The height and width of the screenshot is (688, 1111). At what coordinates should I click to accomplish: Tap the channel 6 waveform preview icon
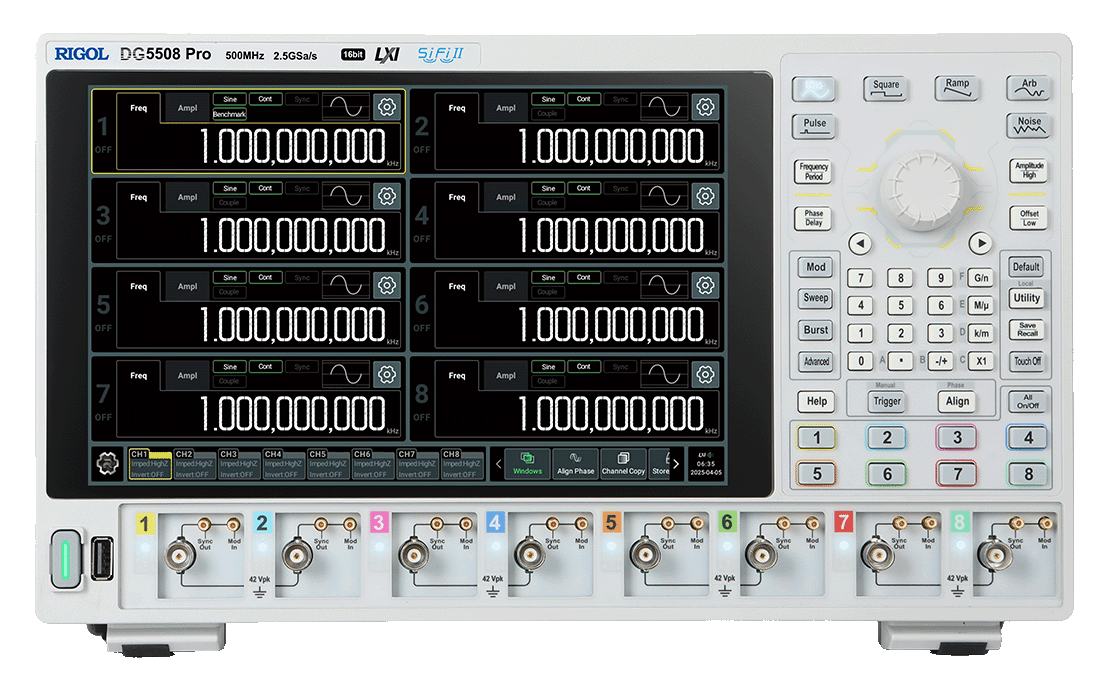[x=665, y=286]
